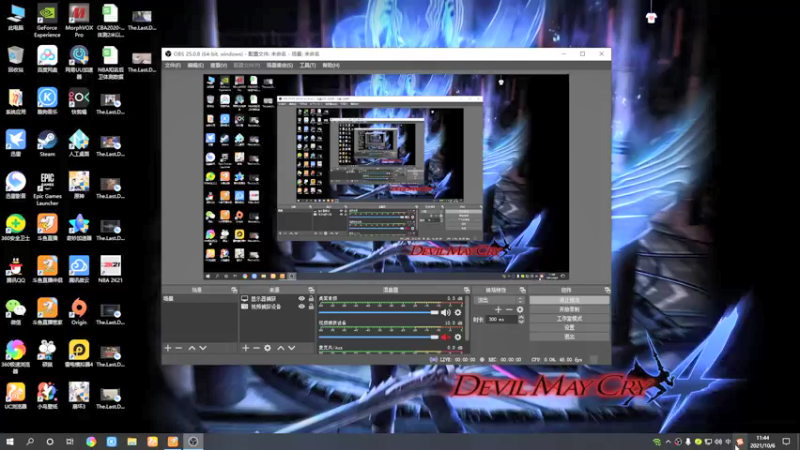Click the Exit (退出) button in Controls
800x450 pixels.
[x=569, y=337]
